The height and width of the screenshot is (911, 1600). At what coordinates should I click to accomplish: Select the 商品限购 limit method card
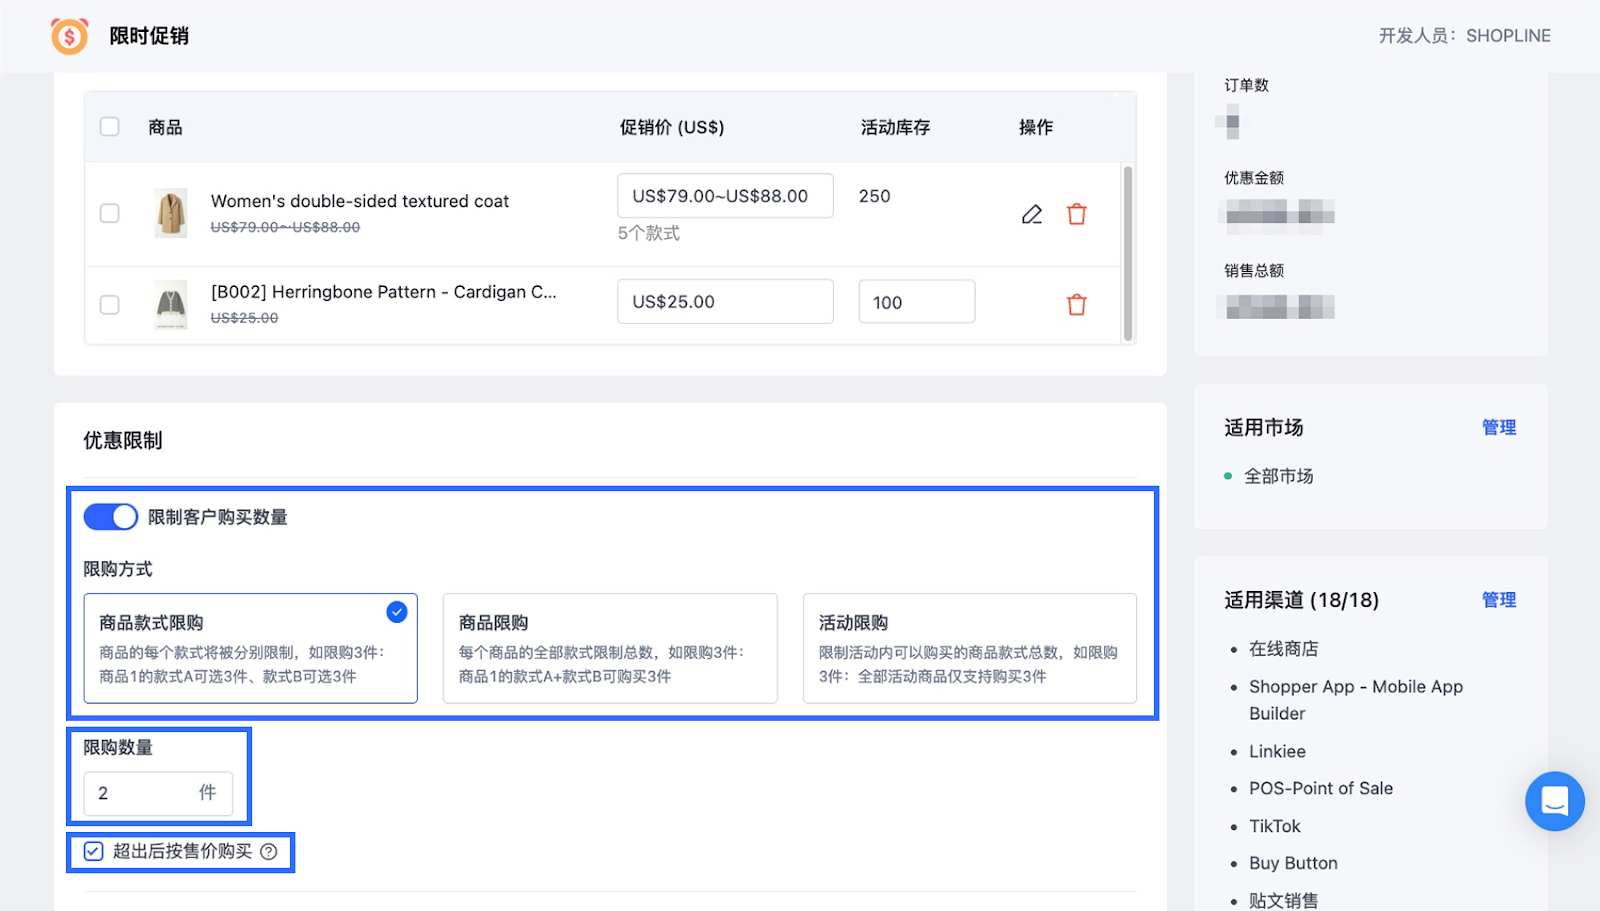coord(609,648)
